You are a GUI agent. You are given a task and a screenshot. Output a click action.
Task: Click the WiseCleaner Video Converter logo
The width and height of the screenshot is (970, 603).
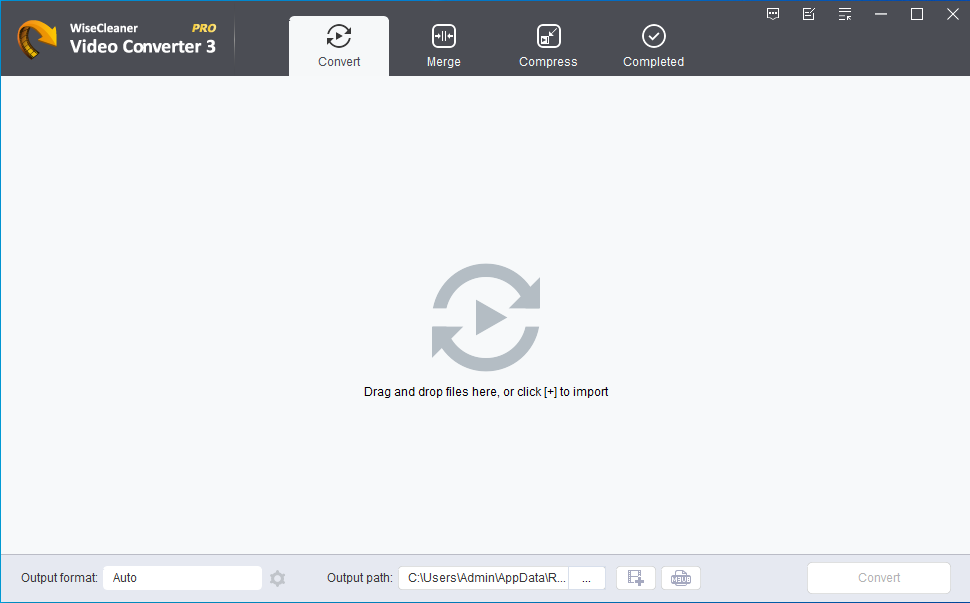(x=37, y=40)
